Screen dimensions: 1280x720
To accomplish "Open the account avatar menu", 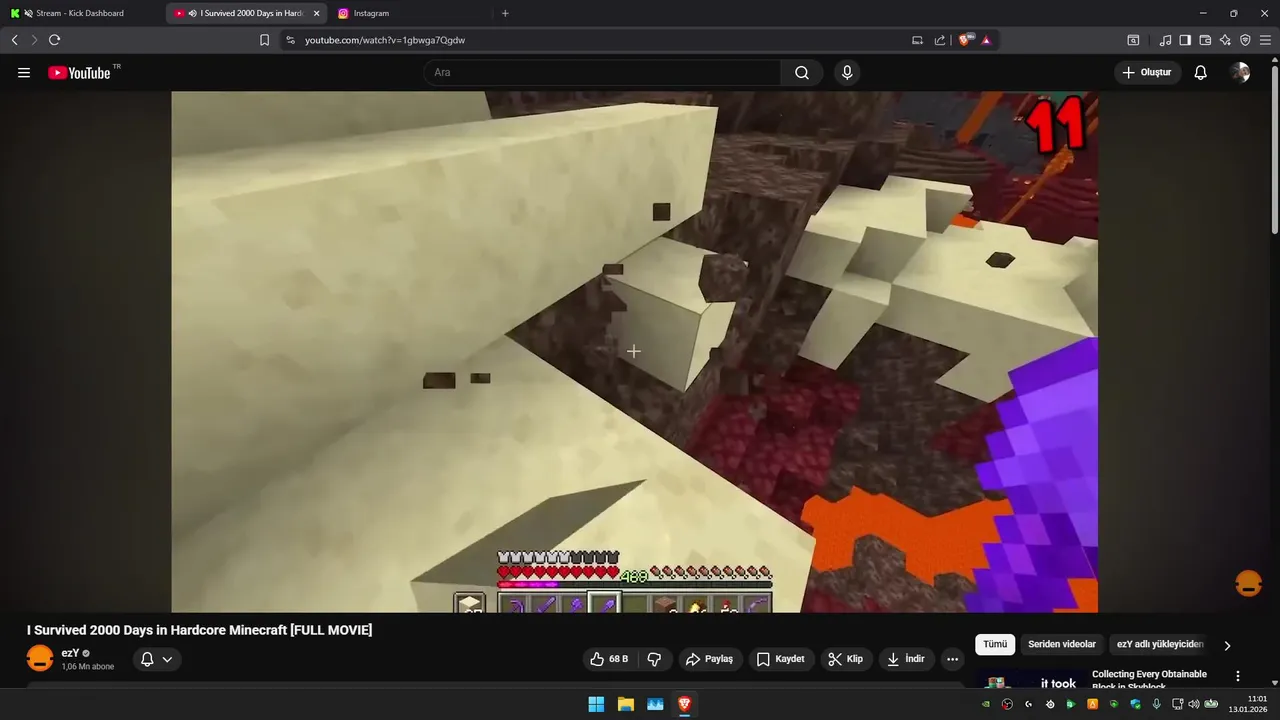I will tap(1240, 73).
